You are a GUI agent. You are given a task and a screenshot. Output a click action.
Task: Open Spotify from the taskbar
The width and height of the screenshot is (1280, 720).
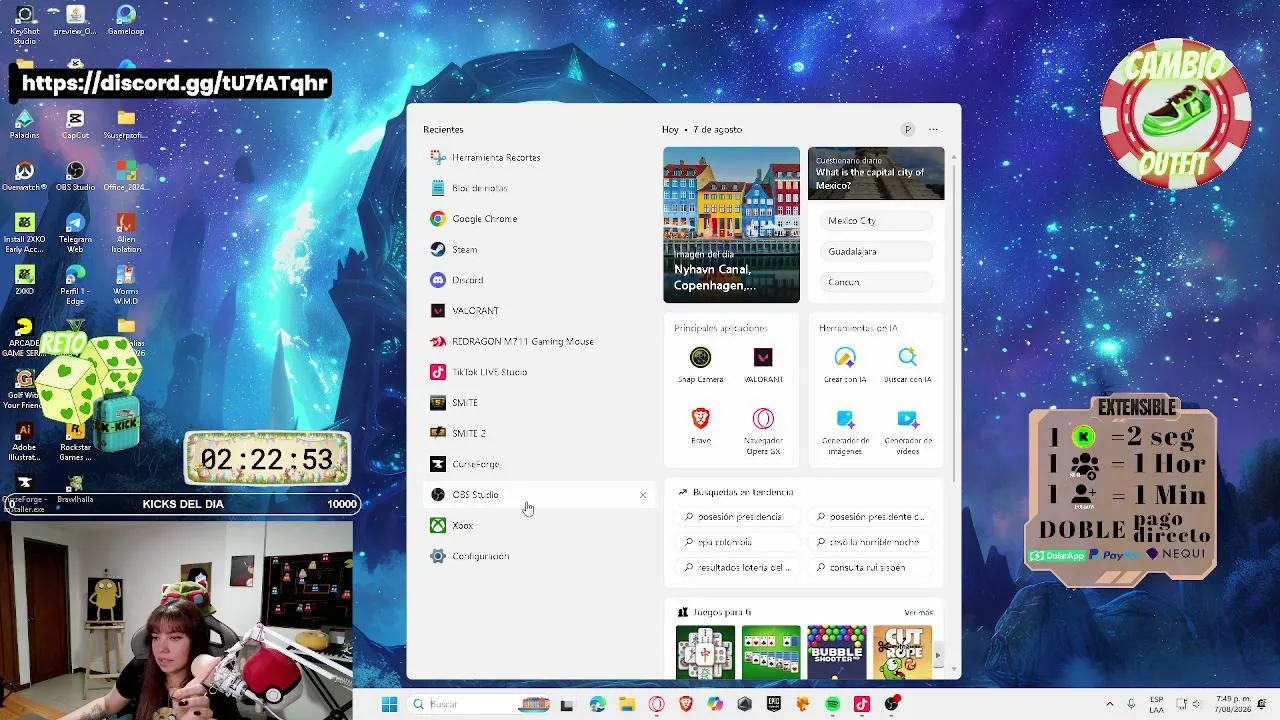833,705
